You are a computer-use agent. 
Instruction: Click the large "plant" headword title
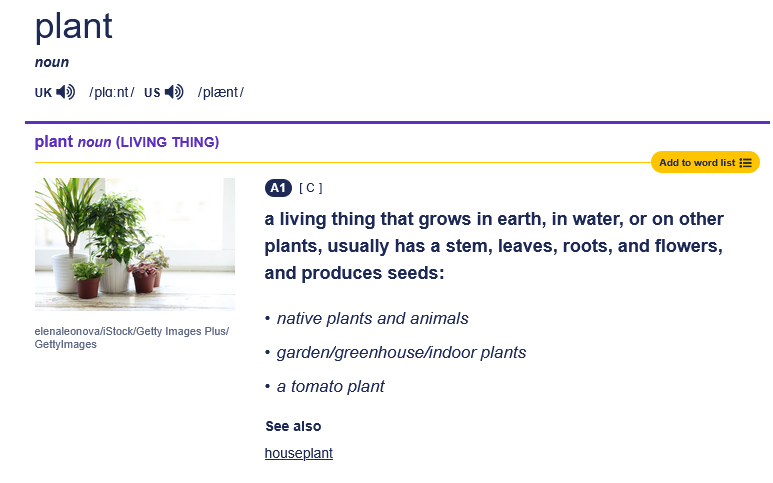74,27
